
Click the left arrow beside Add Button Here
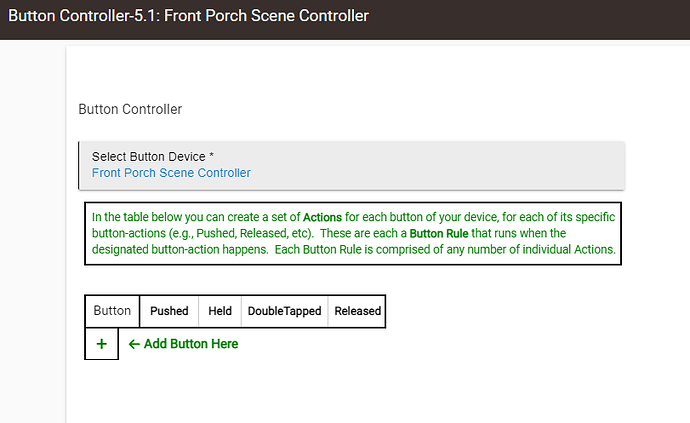134,344
